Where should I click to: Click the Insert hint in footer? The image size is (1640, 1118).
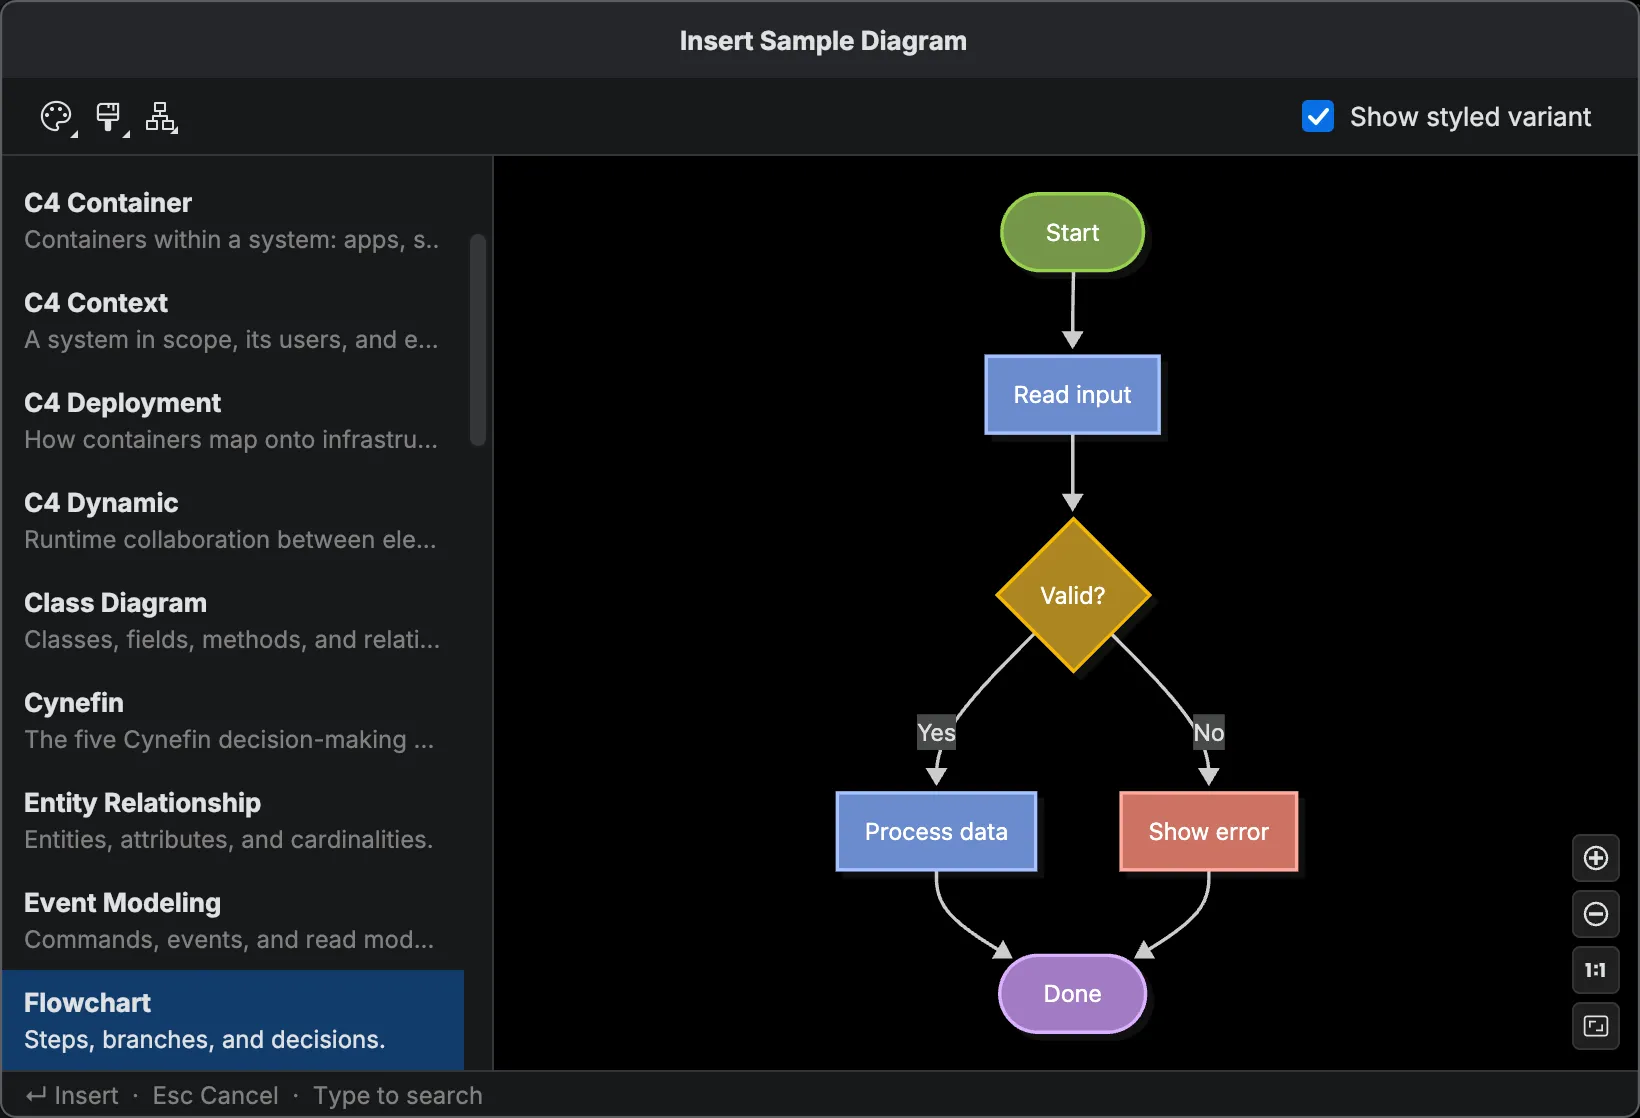click(72, 1096)
